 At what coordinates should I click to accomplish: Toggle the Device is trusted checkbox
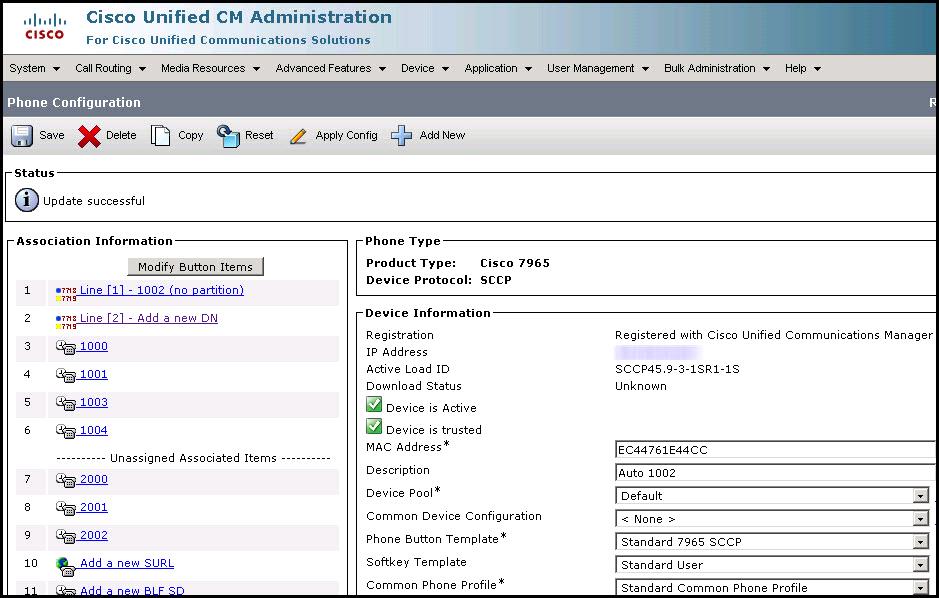374,426
